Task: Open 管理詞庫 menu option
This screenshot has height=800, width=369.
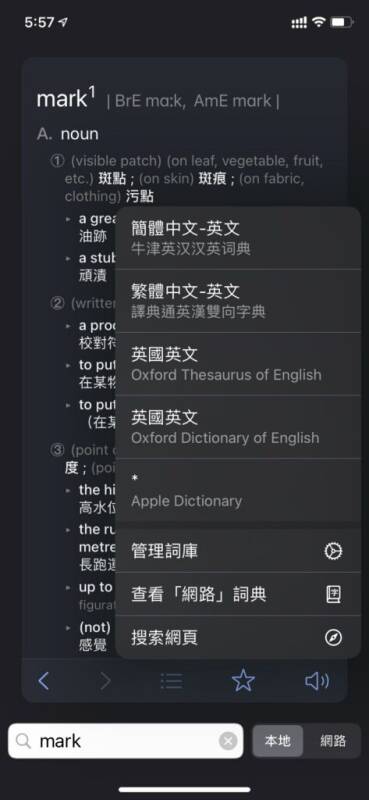Action: 238,551
